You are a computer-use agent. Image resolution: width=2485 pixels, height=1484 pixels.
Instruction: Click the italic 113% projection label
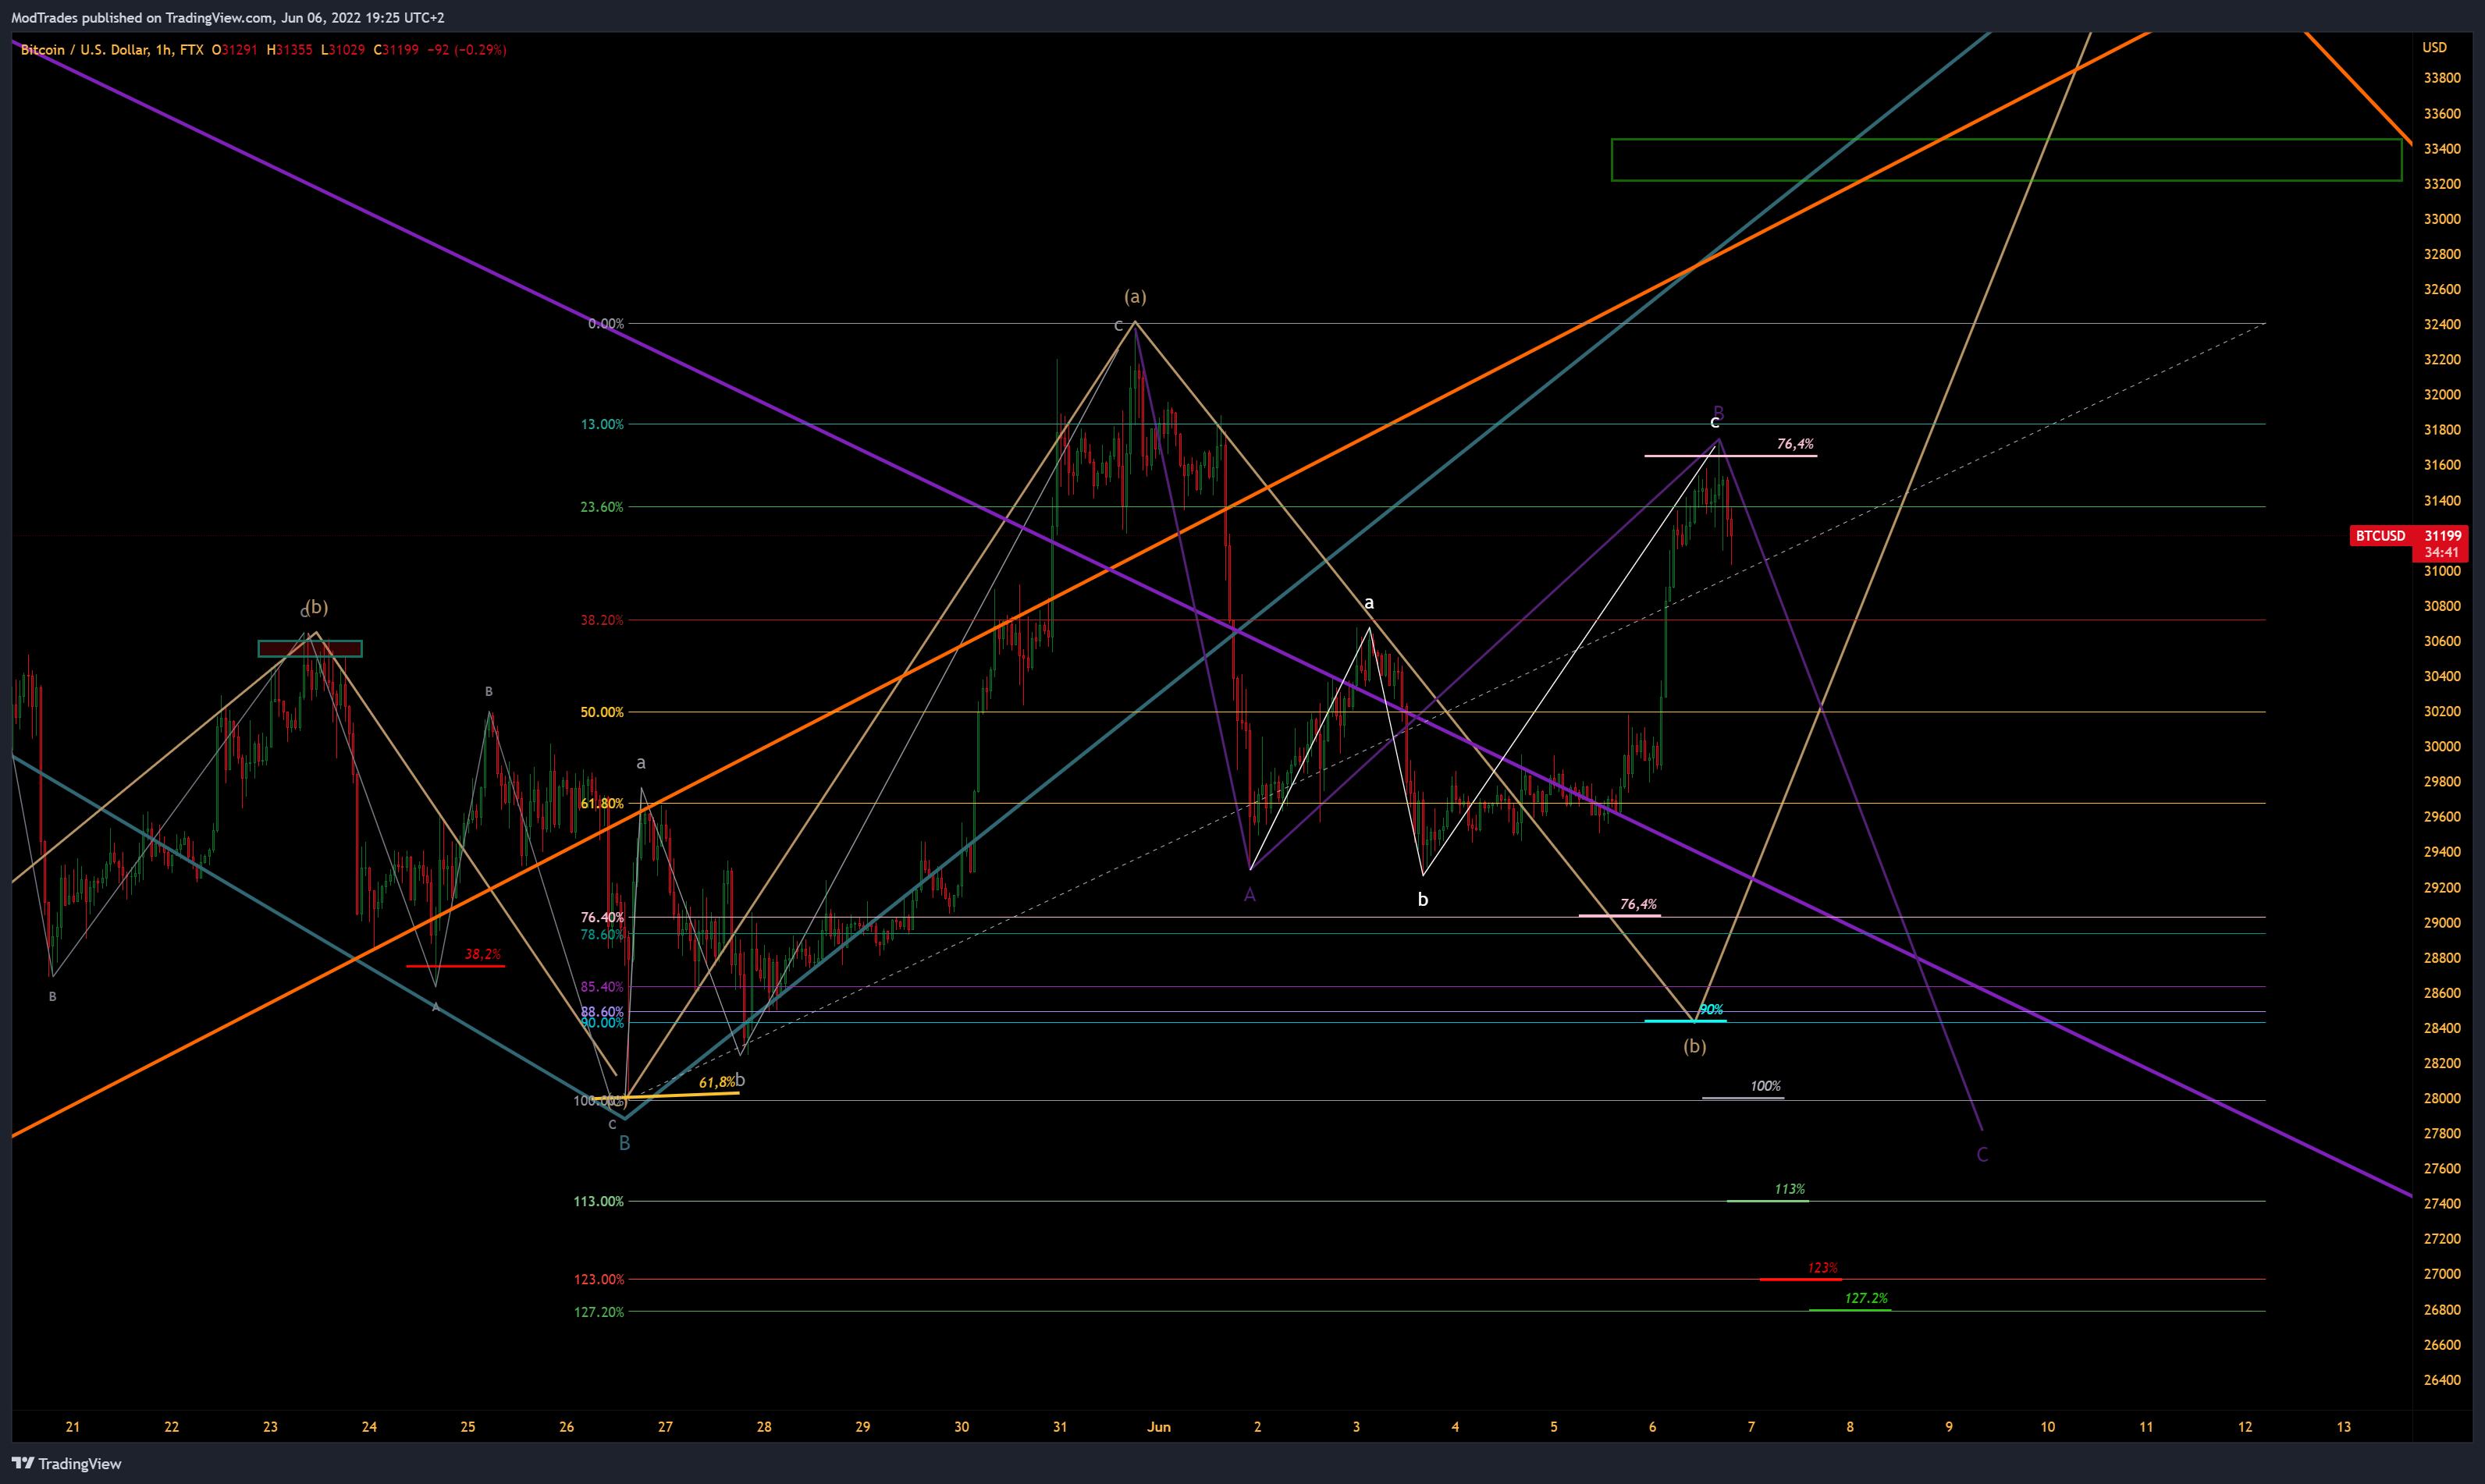[1790, 1189]
